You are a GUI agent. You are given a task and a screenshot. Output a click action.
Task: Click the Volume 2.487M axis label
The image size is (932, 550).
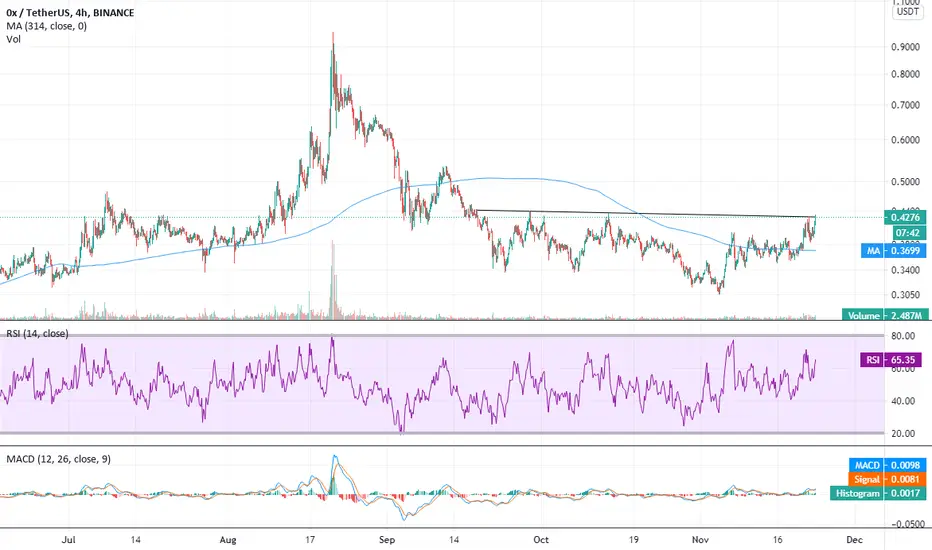coord(884,315)
